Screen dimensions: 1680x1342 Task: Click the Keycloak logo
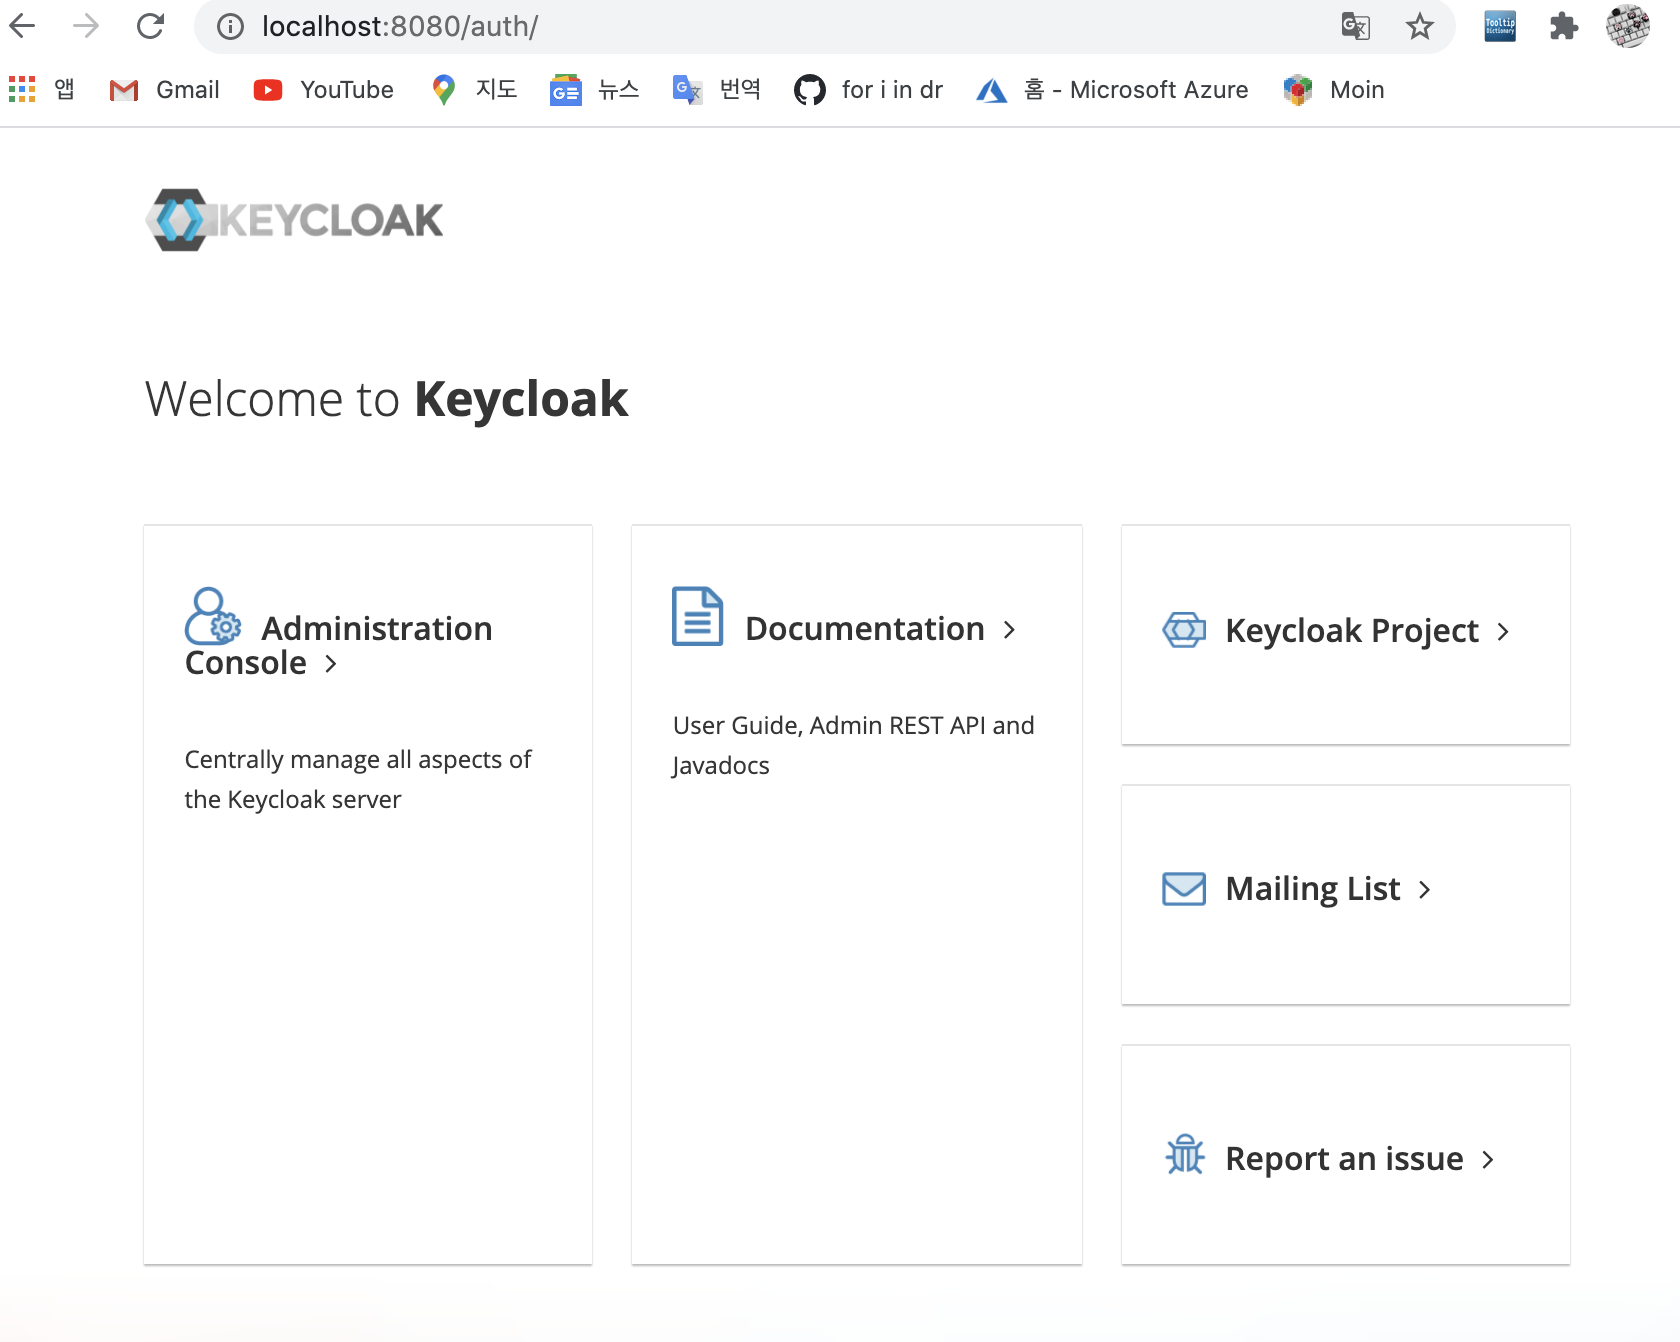click(294, 220)
